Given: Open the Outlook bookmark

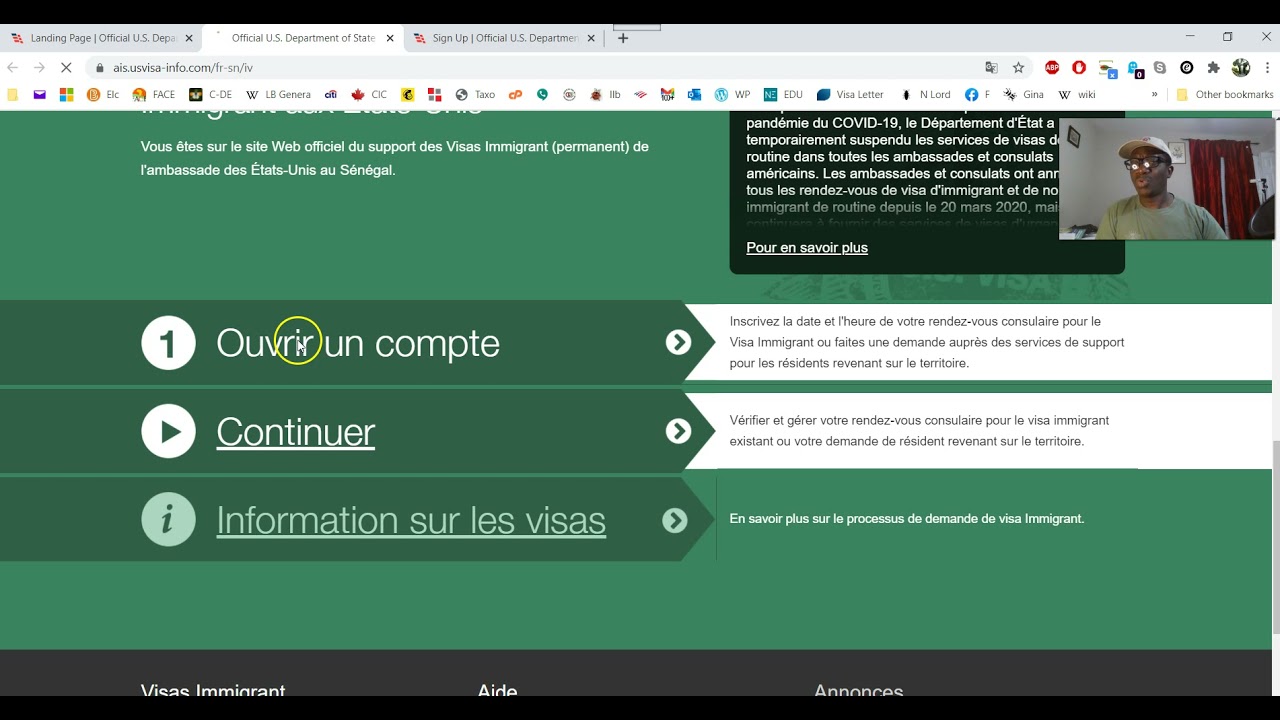Looking at the screenshot, I should coord(694,95).
